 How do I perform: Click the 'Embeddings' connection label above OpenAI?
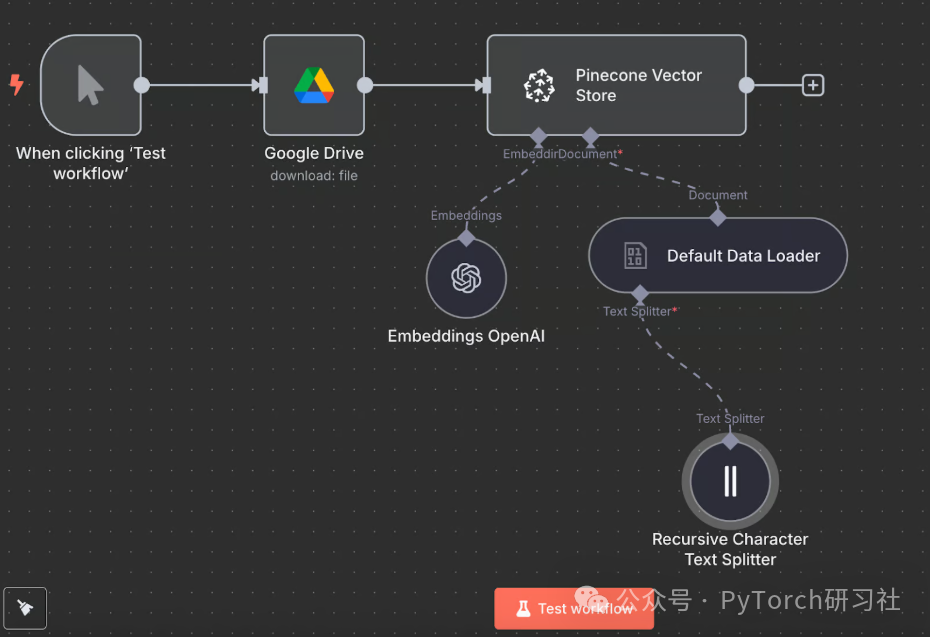tap(466, 215)
